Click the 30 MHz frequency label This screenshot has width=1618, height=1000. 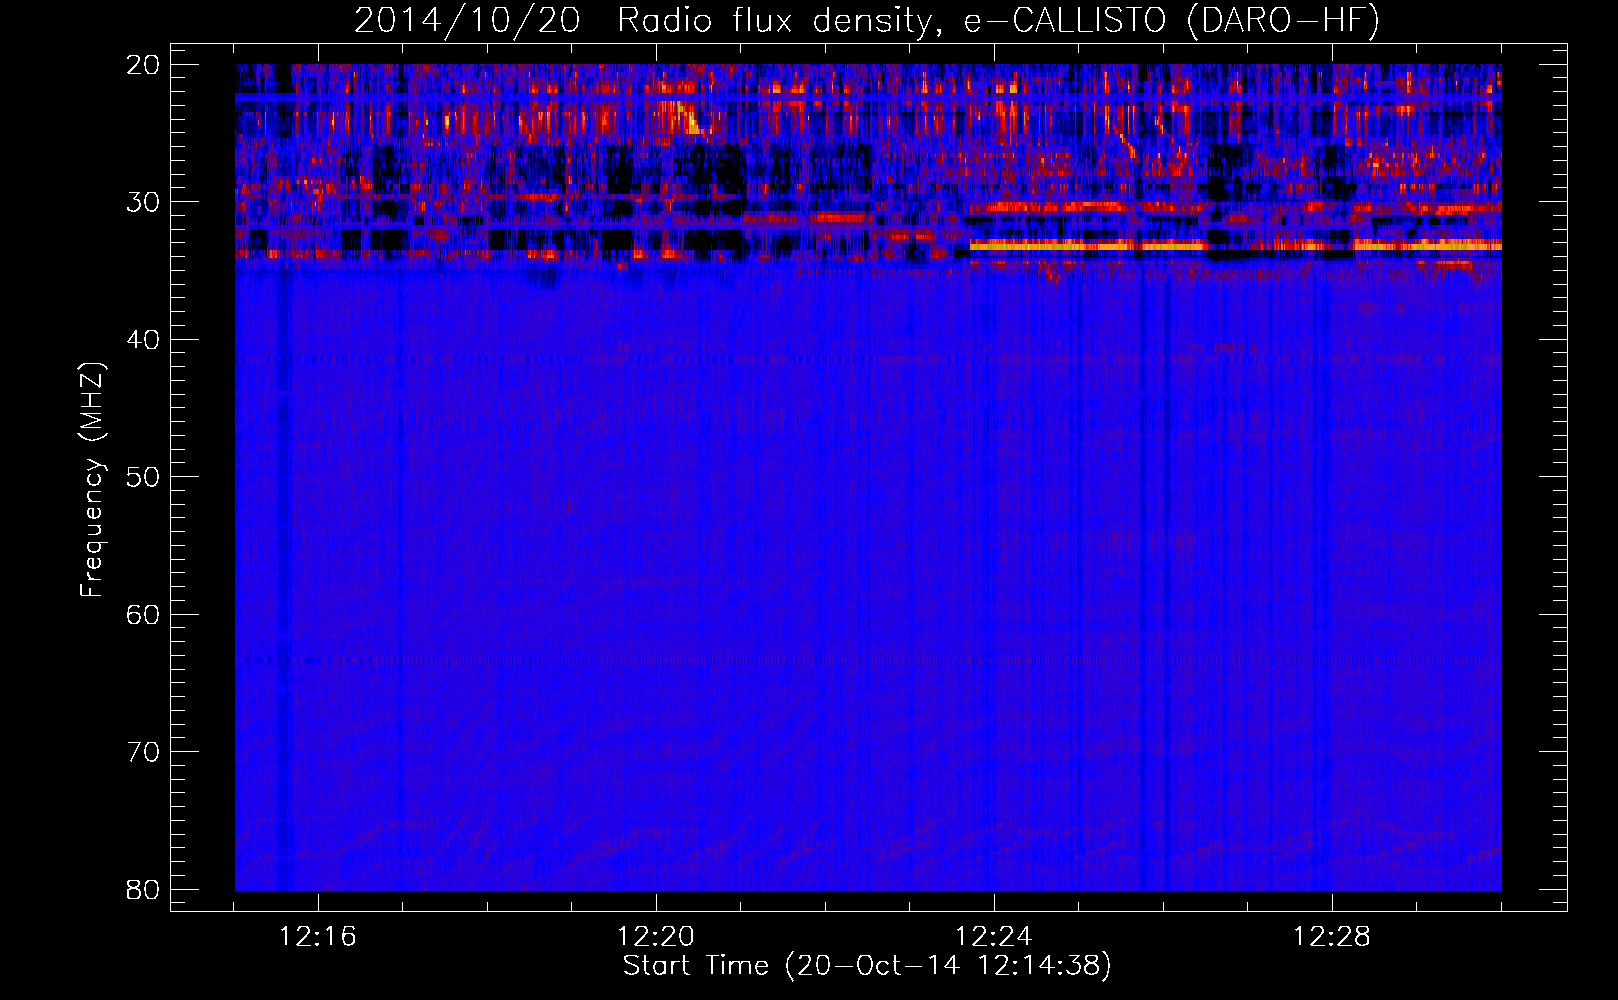tap(143, 202)
